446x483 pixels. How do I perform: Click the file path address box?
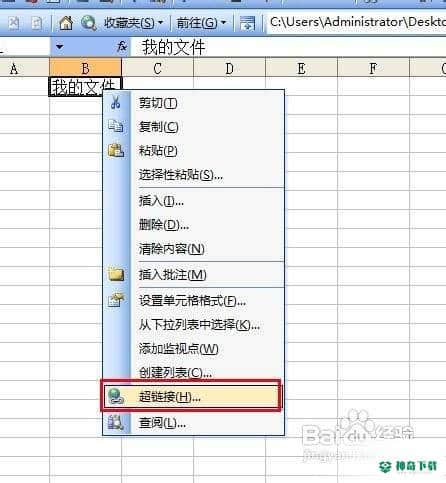[356, 22]
